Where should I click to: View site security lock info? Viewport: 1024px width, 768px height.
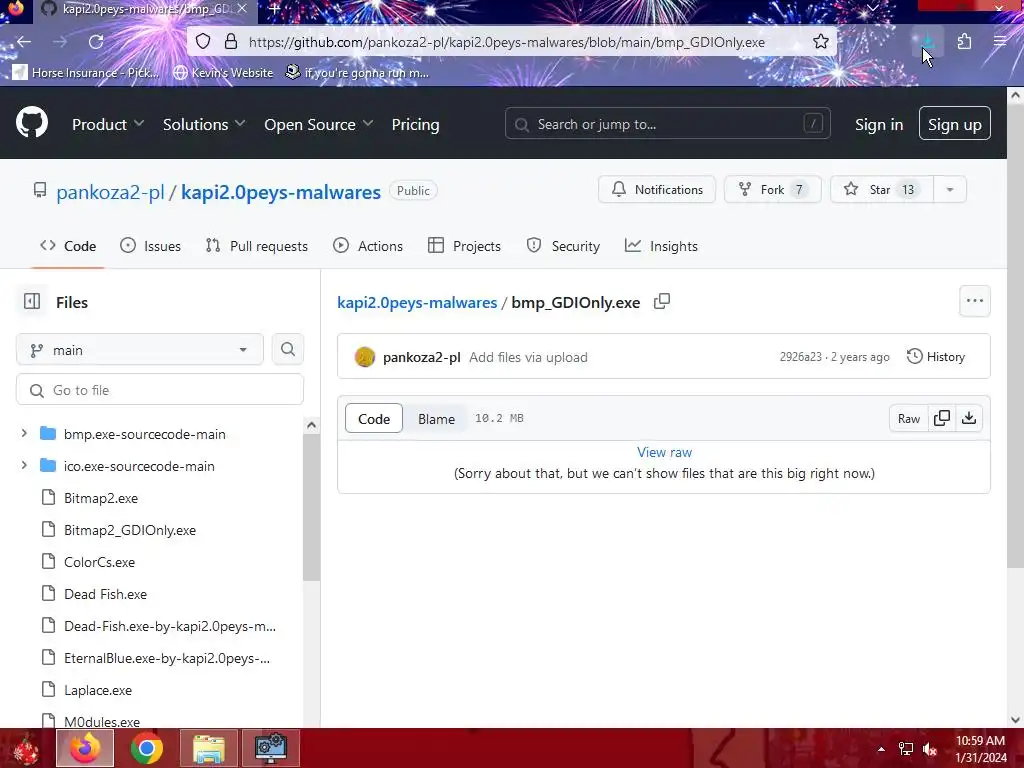pos(231,42)
